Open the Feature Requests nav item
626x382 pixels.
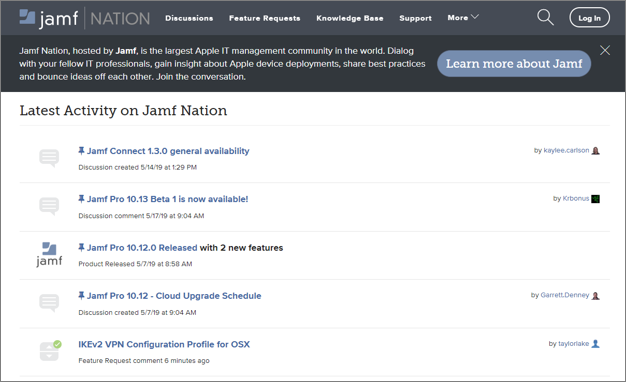264,18
